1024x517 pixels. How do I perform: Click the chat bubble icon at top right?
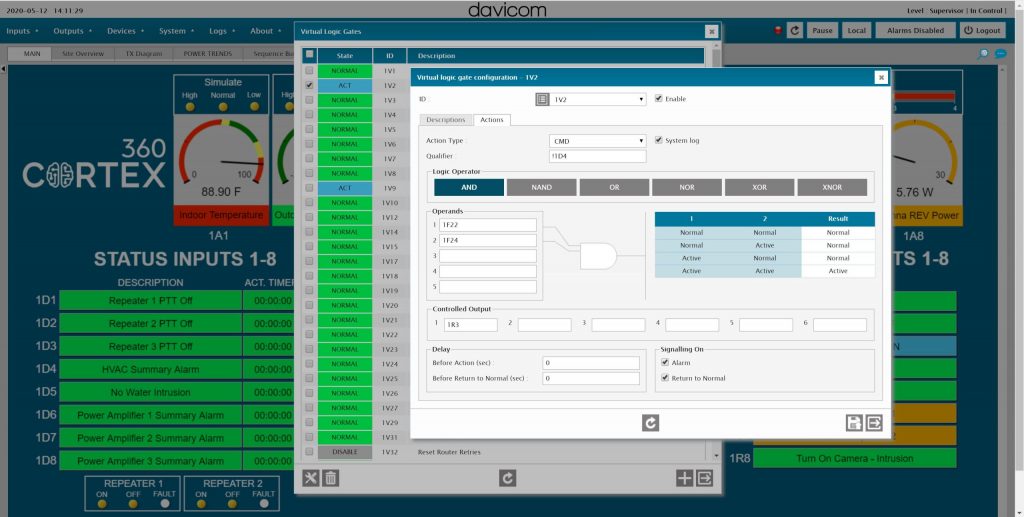pyautogui.click(x=1000, y=53)
